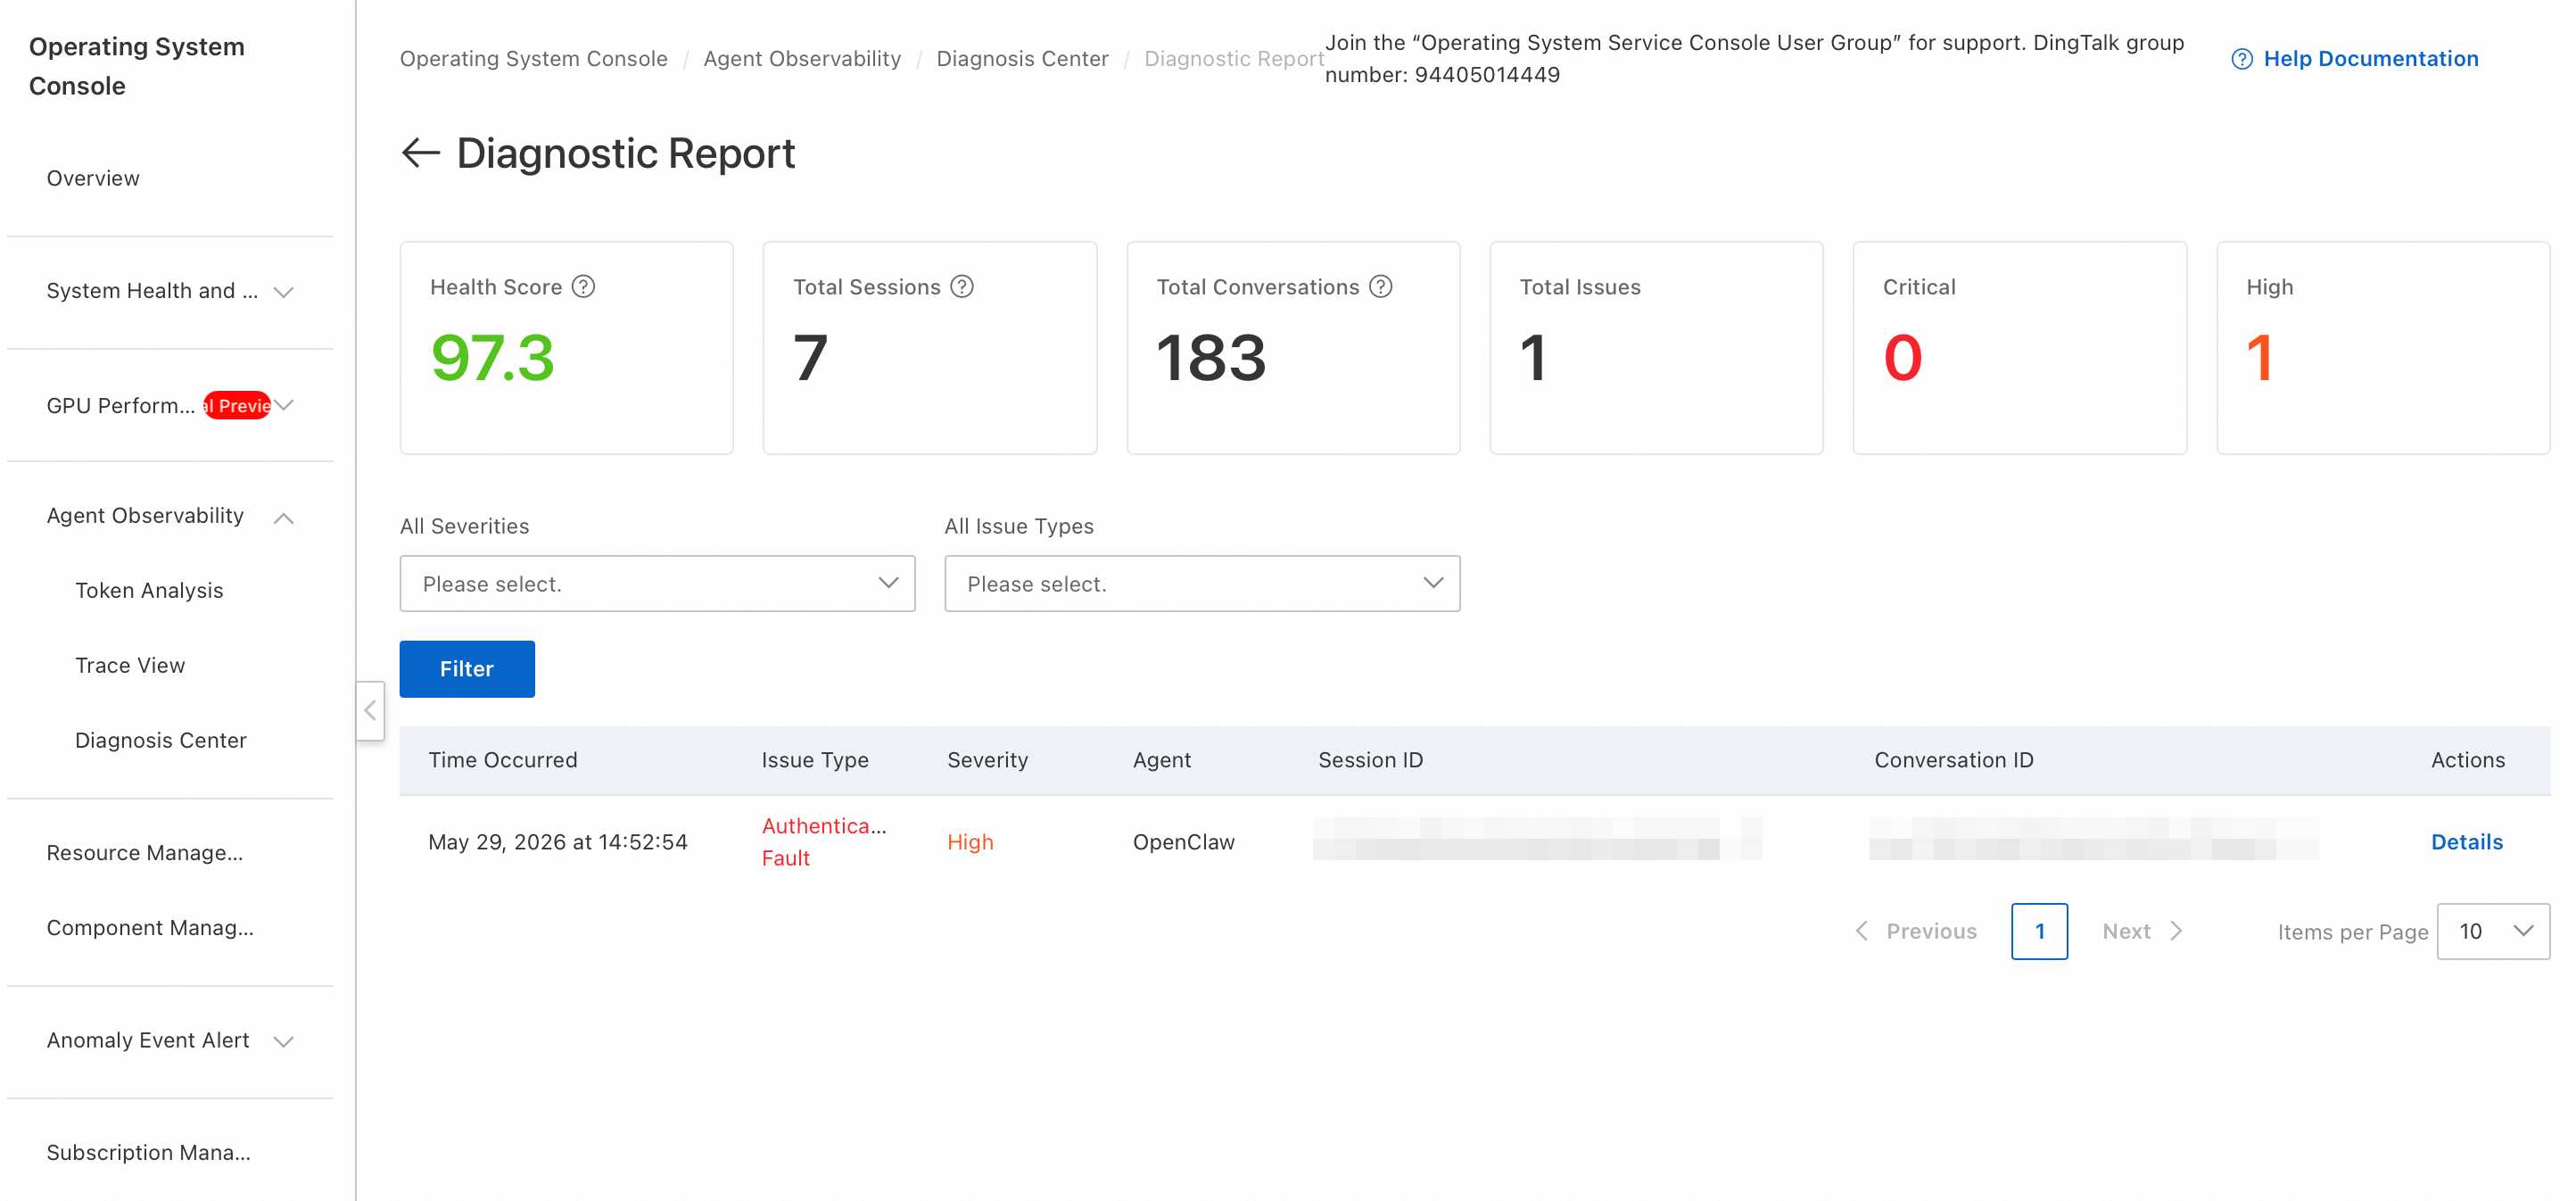The image size is (2576, 1201).
Task: Click the May 29, 2026 at 14:52:54 timestamp
Action: [x=558, y=842]
